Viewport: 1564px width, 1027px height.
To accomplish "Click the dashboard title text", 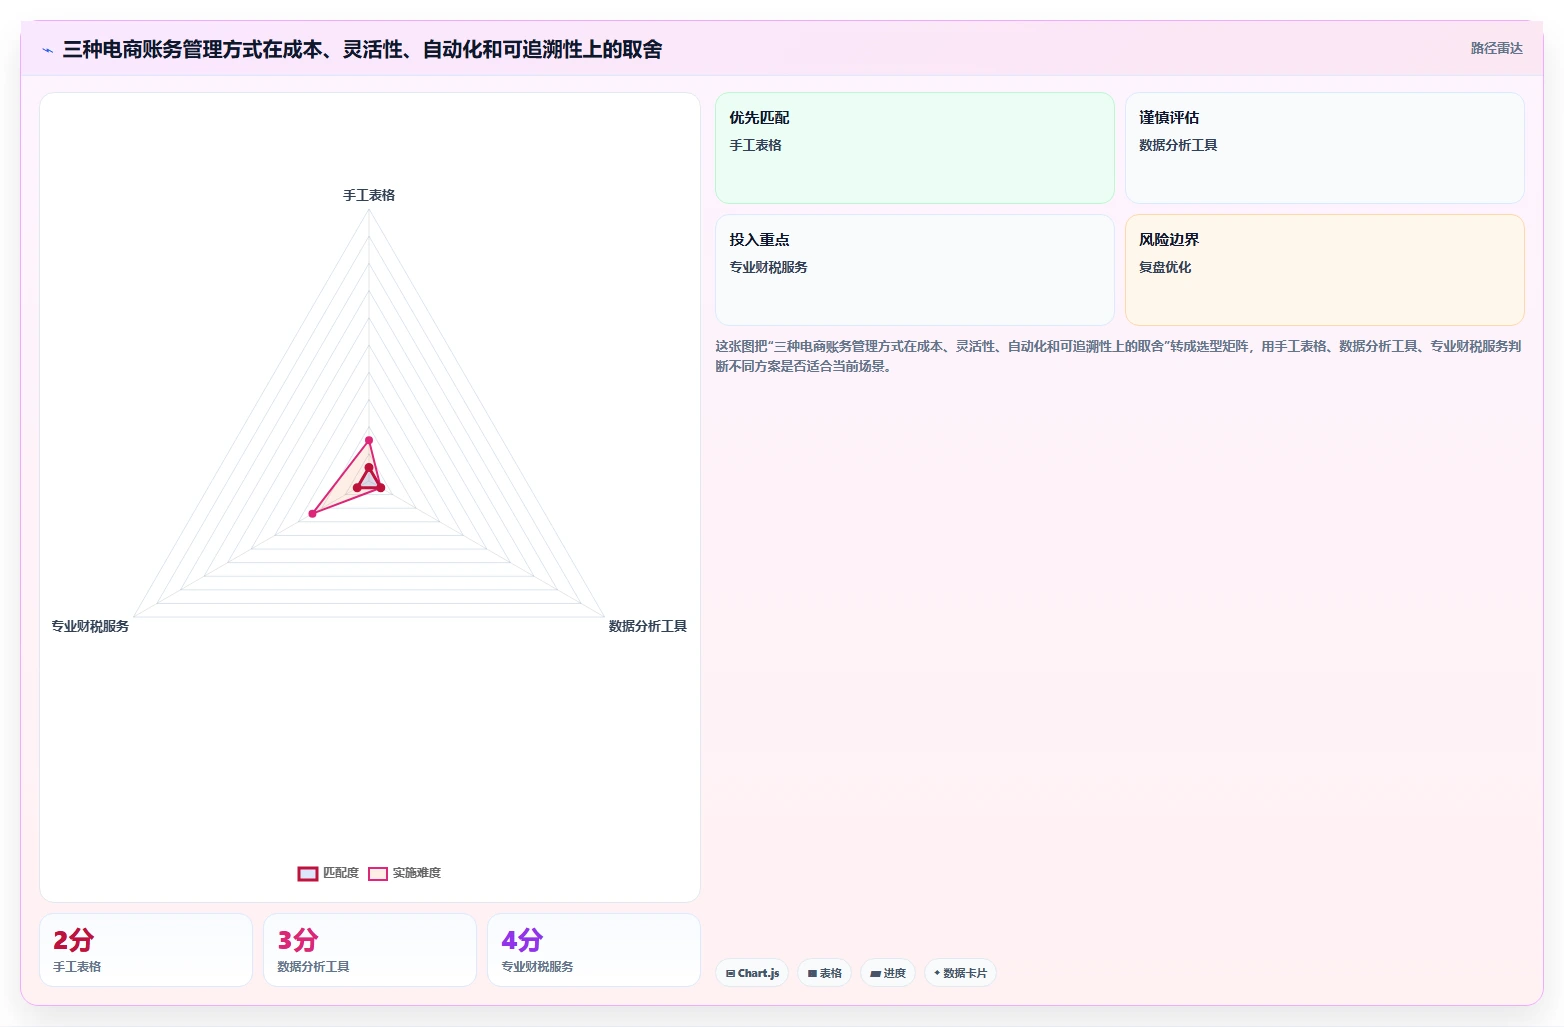I will (x=362, y=49).
